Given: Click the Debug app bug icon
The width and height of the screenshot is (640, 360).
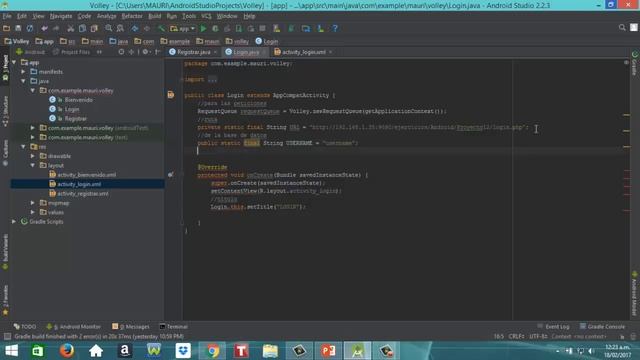Looking at the screenshot, I should tap(215, 28).
